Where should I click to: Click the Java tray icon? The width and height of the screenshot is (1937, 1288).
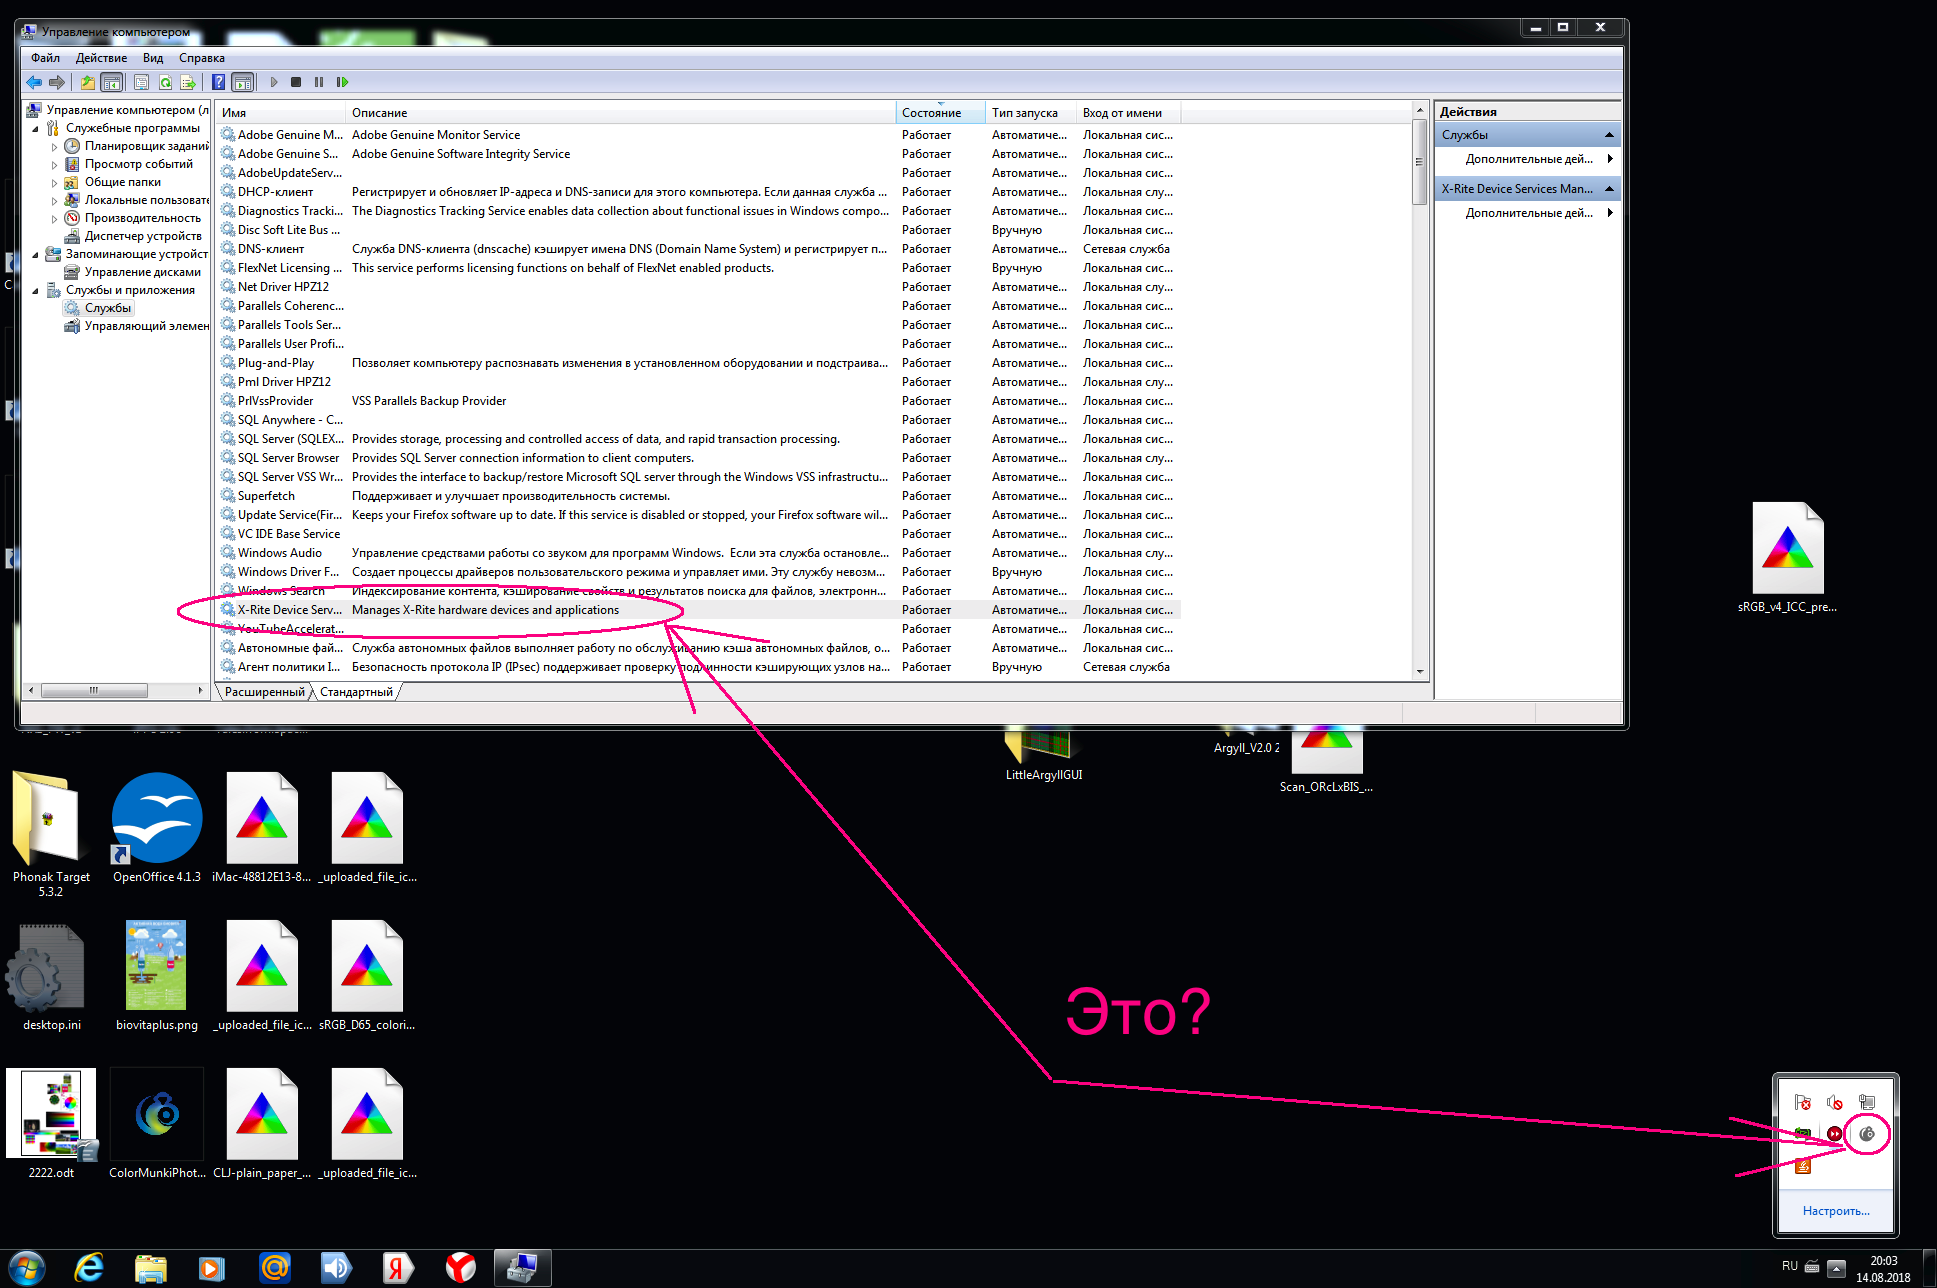coord(1803,1165)
